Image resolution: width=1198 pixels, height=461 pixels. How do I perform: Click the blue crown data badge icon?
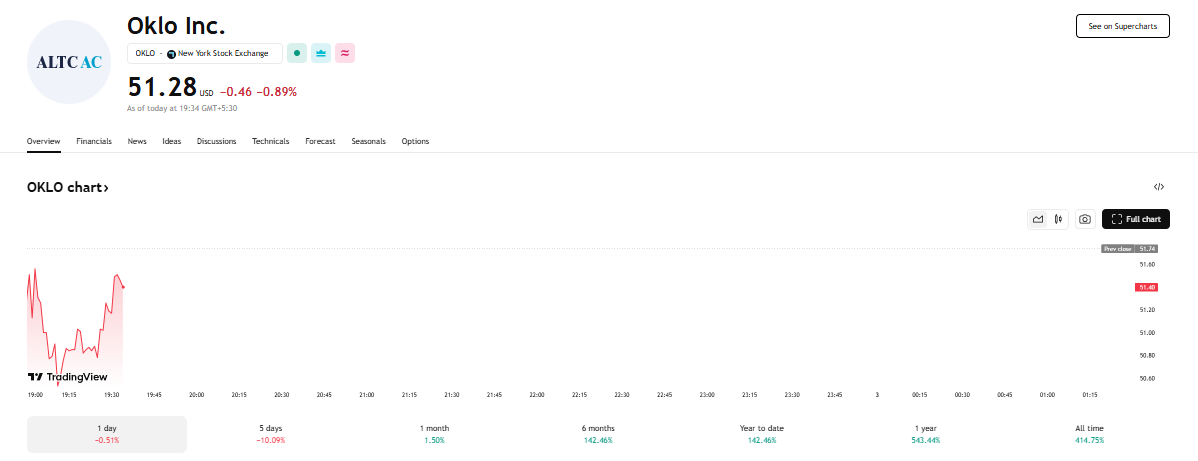[321, 54]
